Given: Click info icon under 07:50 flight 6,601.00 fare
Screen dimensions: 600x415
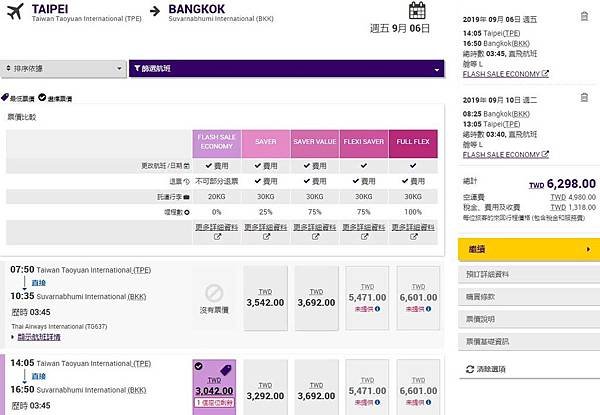Looking at the screenshot, I should [429, 309].
